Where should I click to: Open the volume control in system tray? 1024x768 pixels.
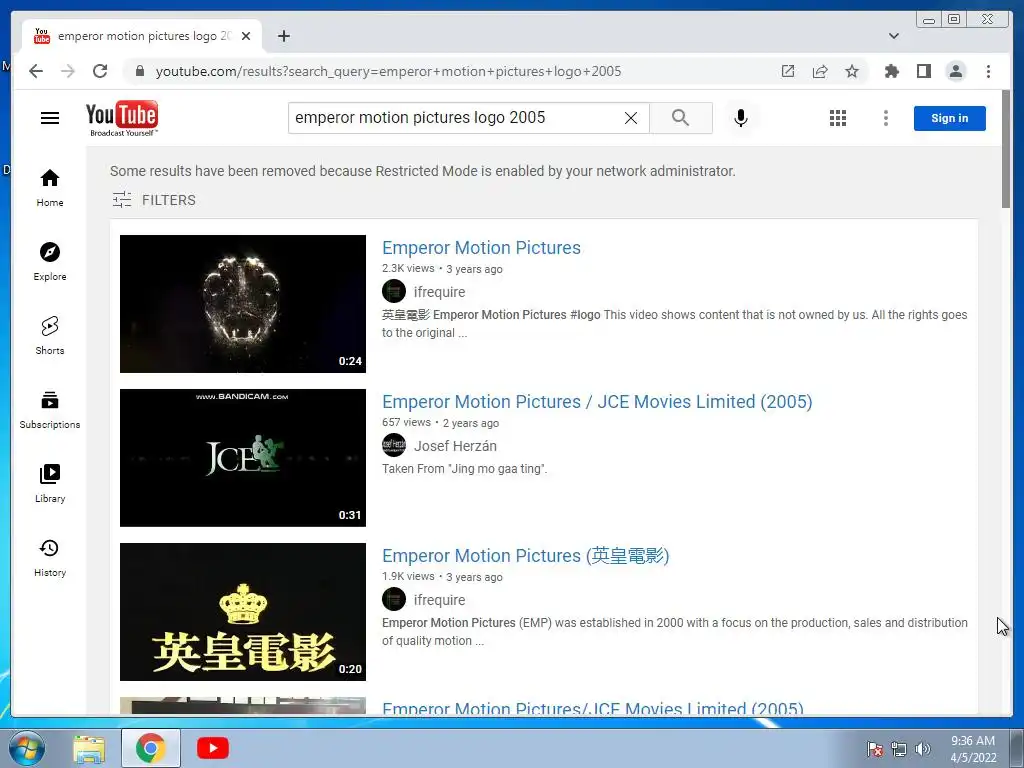923,749
